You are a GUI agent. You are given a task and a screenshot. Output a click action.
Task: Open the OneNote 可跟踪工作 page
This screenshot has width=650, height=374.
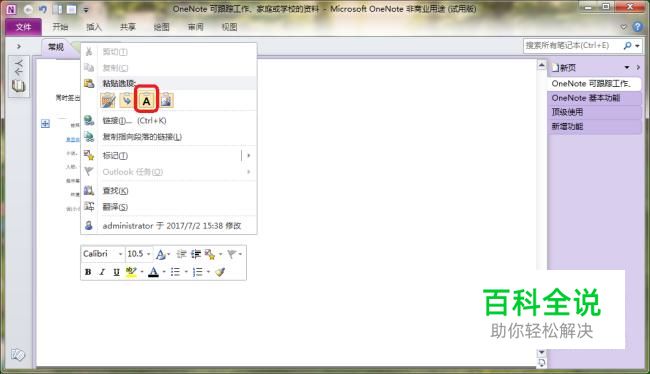594,84
